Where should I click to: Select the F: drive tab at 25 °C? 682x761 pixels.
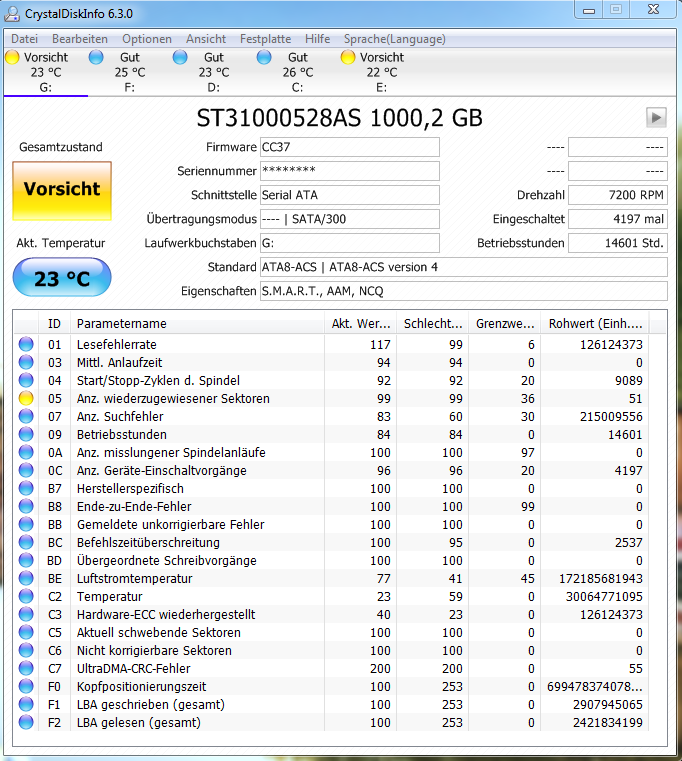pyautogui.click(x=130, y=72)
